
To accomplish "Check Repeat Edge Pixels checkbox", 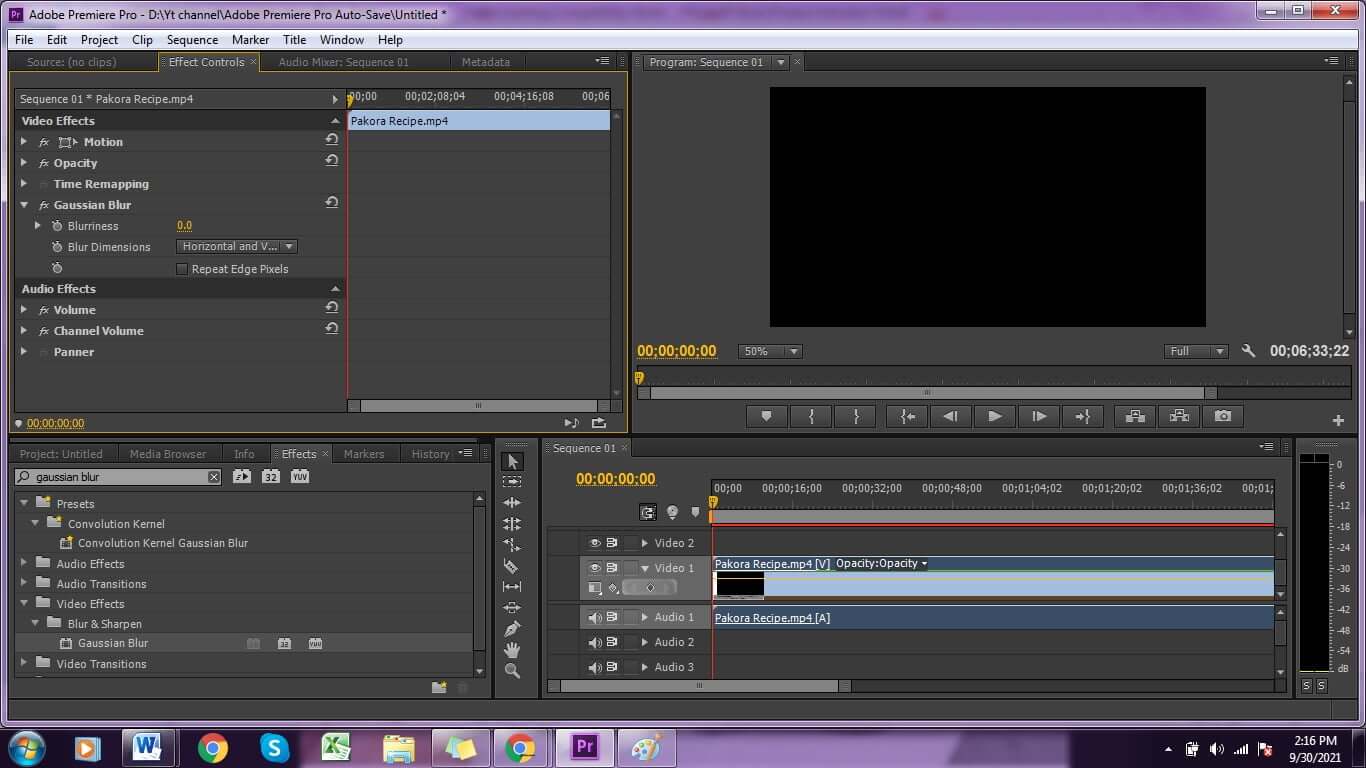I will coord(181,269).
